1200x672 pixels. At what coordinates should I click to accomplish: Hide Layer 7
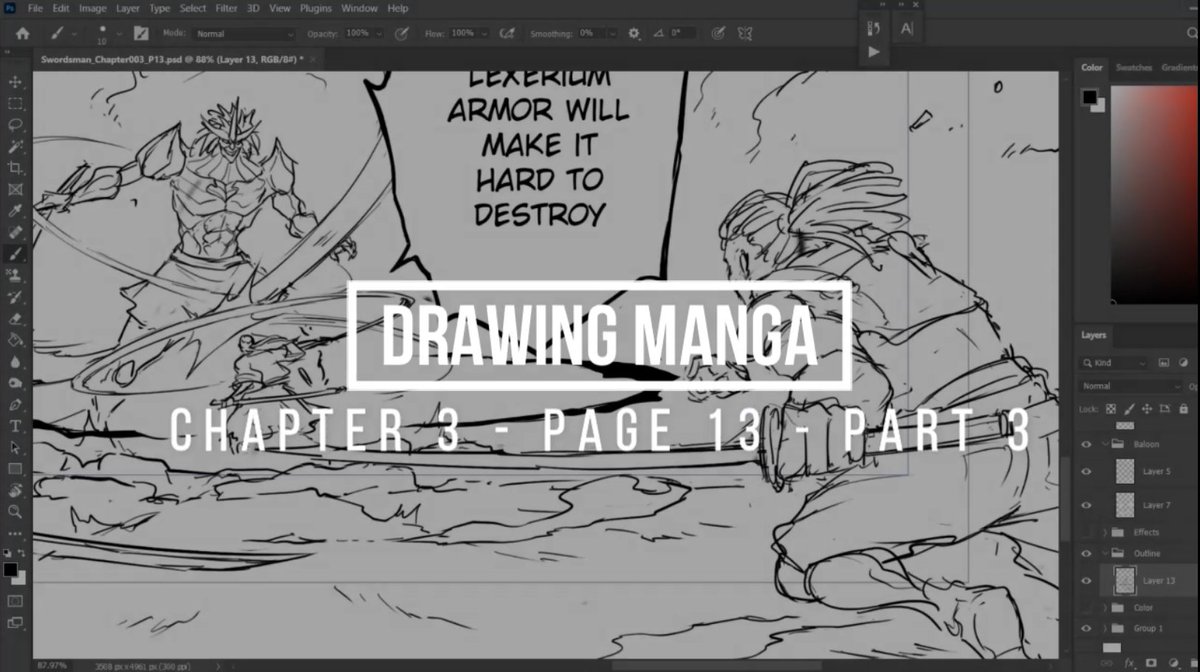(1087, 505)
